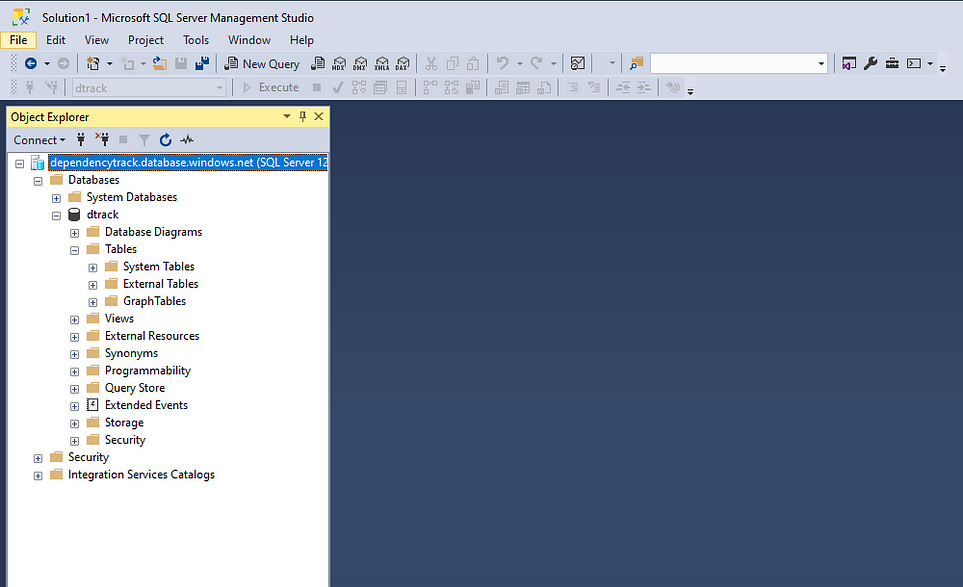This screenshot has height=587, width=963.
Task: Open the Navigate Backward history dropdown arrow
Action: (47, 63)
